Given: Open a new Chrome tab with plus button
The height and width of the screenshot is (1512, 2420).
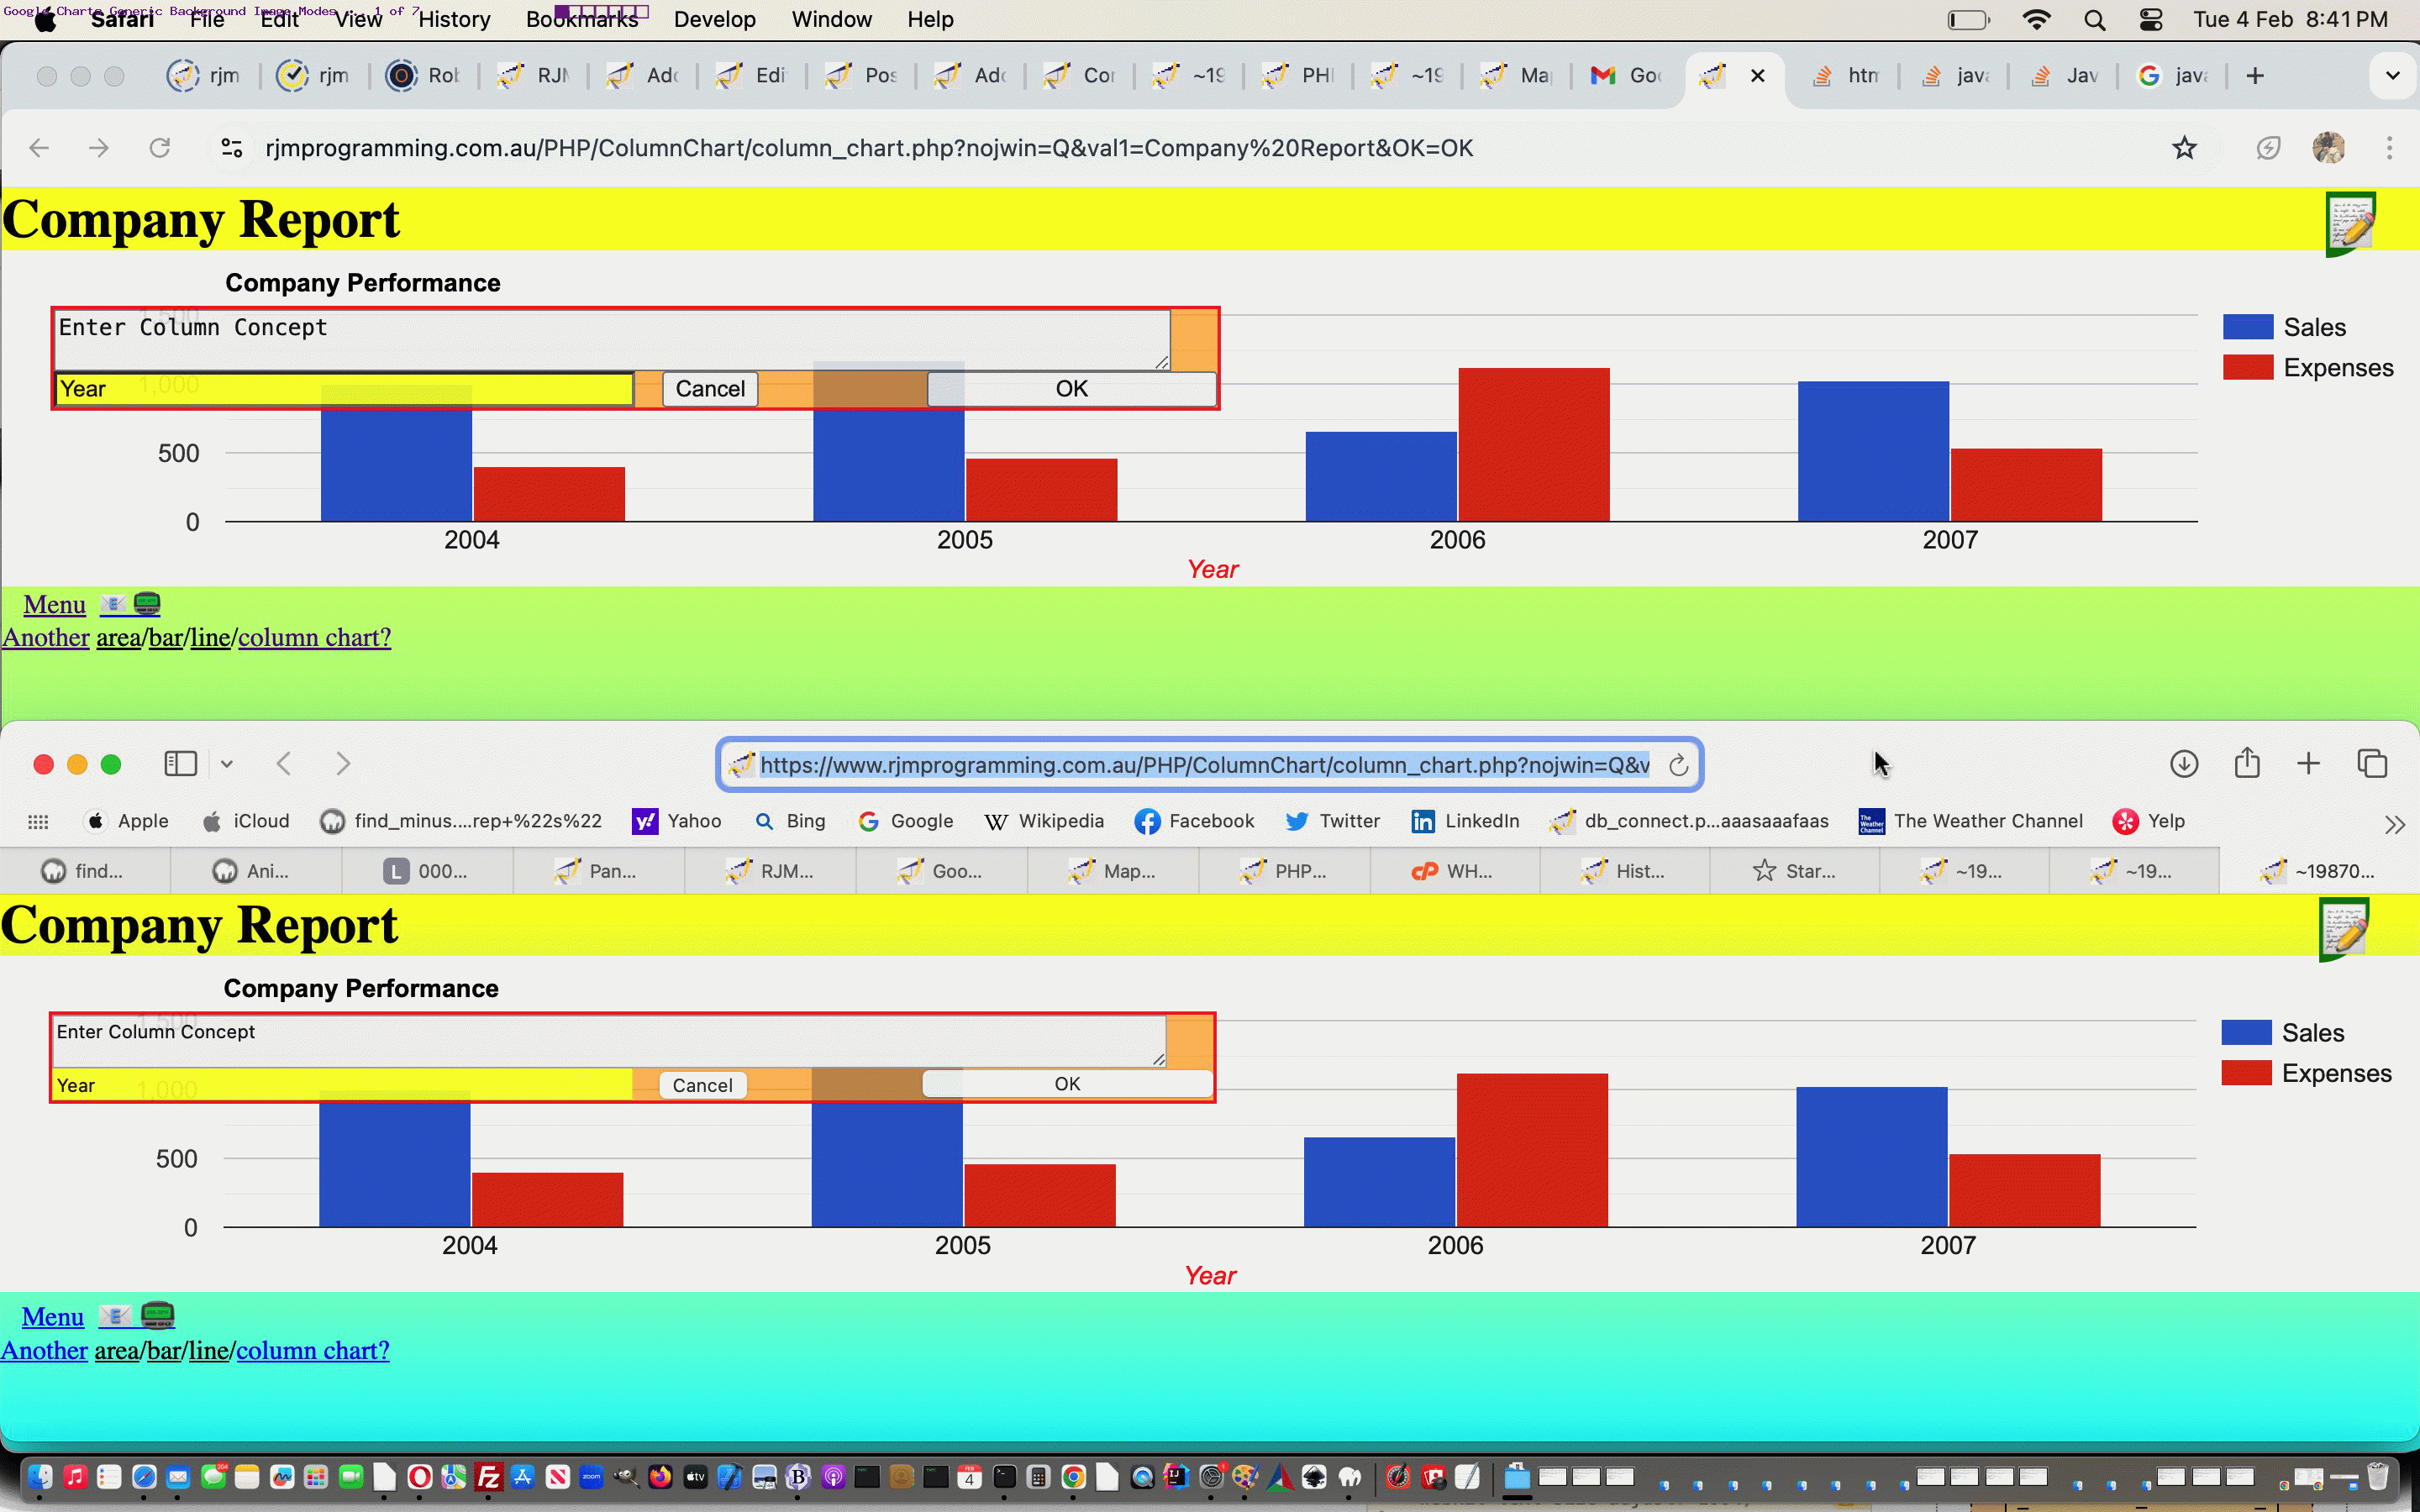Looking at the screenshot, I should click(x=2254, y=76).
